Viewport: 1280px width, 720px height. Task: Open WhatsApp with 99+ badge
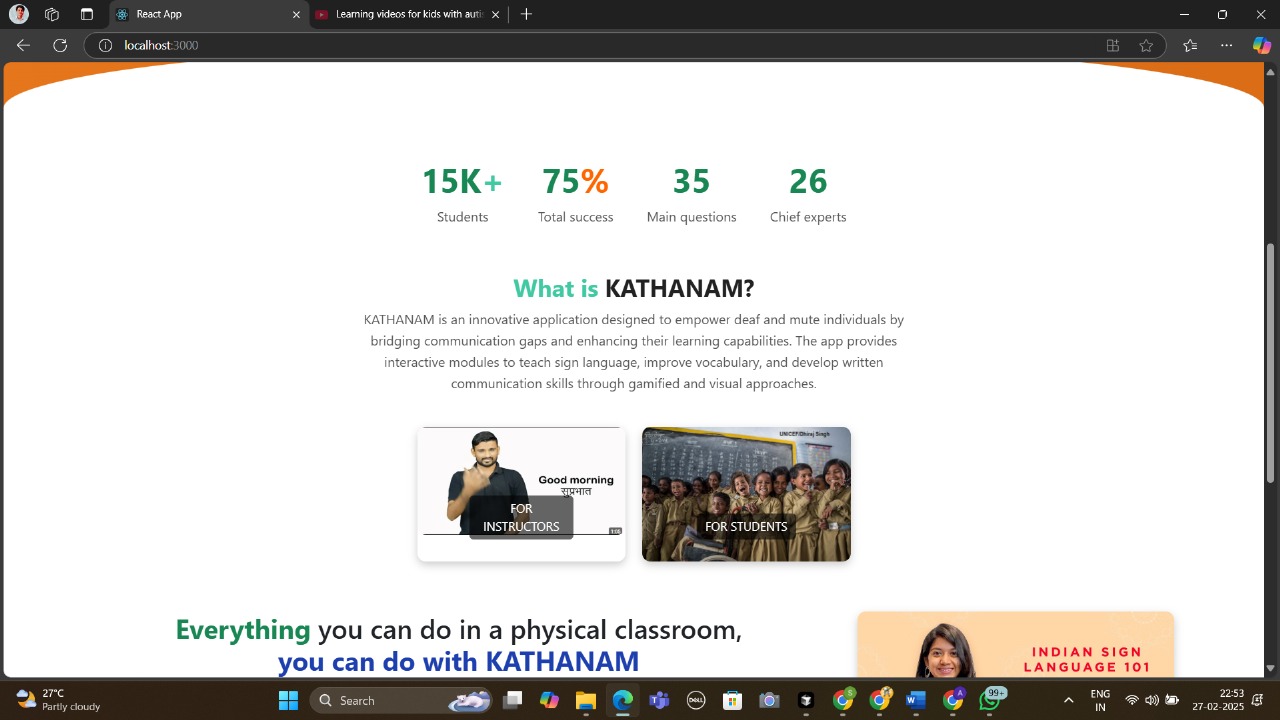(991, 699)
